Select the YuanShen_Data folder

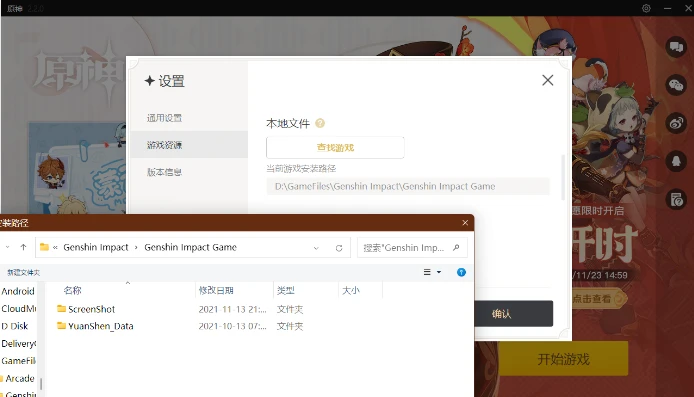[x=100, y=326]
